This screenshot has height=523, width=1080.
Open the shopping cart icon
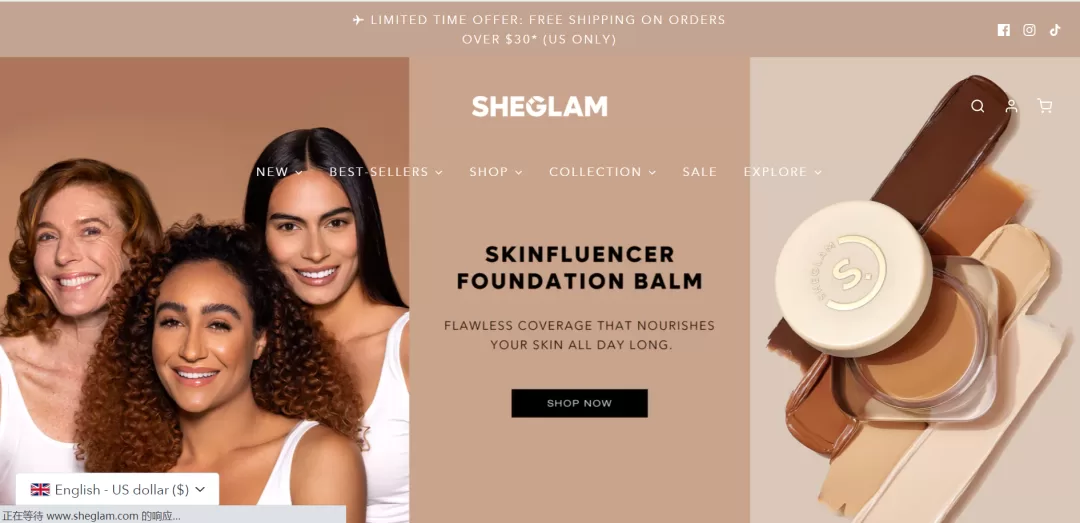pyautogui.click(x=1044, y=106)
